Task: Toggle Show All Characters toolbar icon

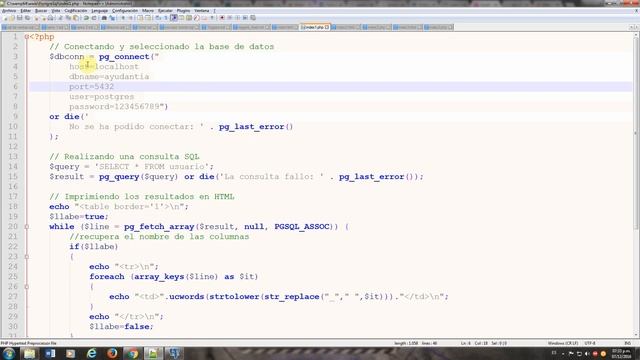Action: pos(166,18)
